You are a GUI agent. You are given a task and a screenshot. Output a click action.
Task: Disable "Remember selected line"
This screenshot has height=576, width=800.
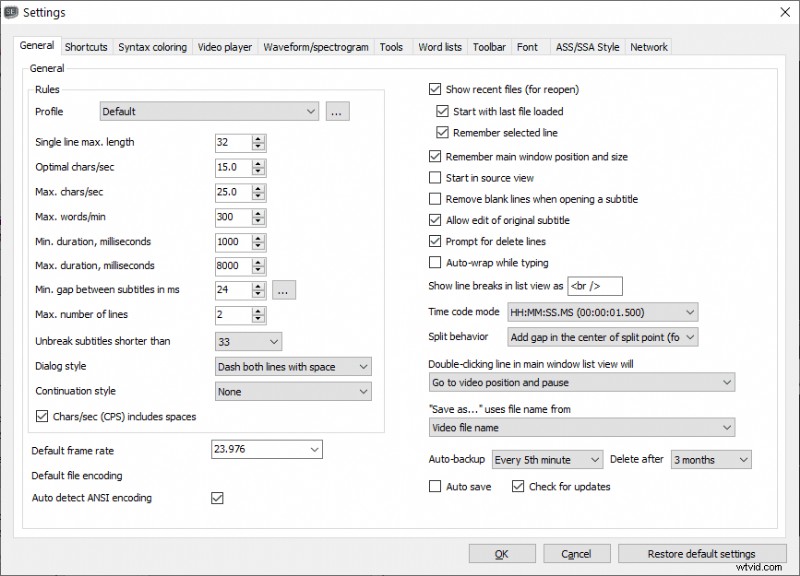[x=442, y=132]
